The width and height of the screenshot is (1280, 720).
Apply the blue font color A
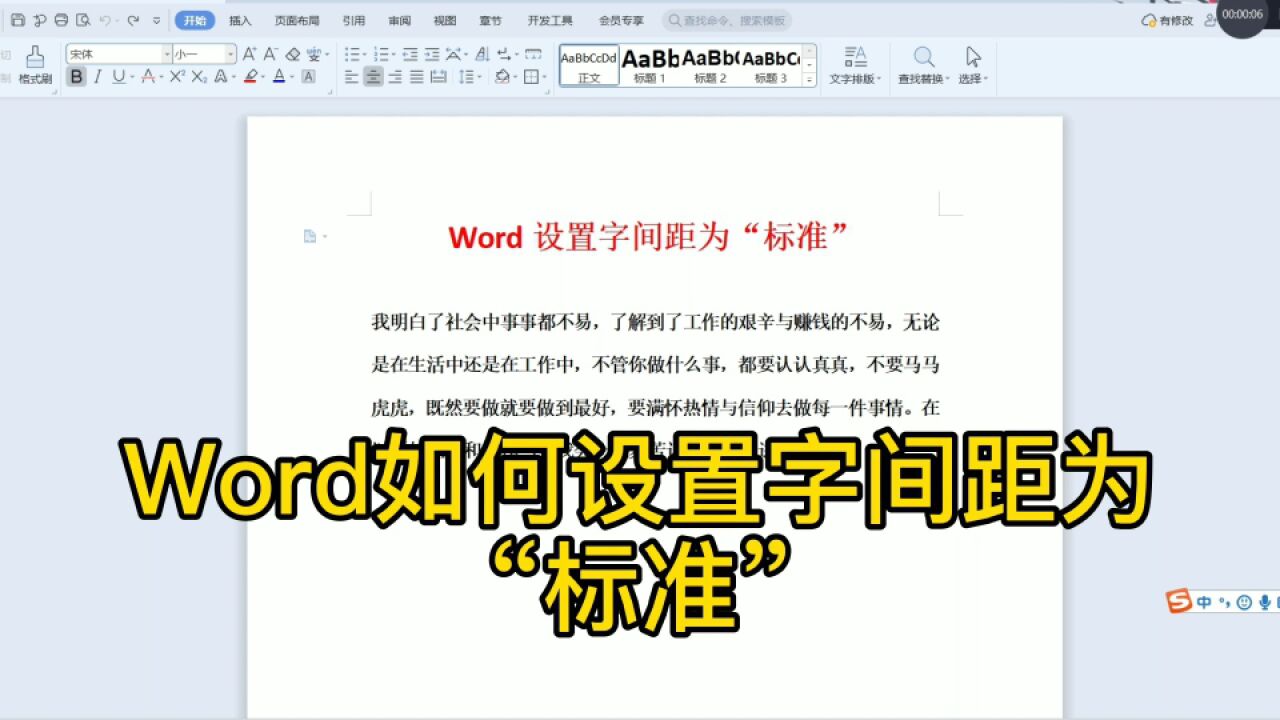click(x=279, y=77)
